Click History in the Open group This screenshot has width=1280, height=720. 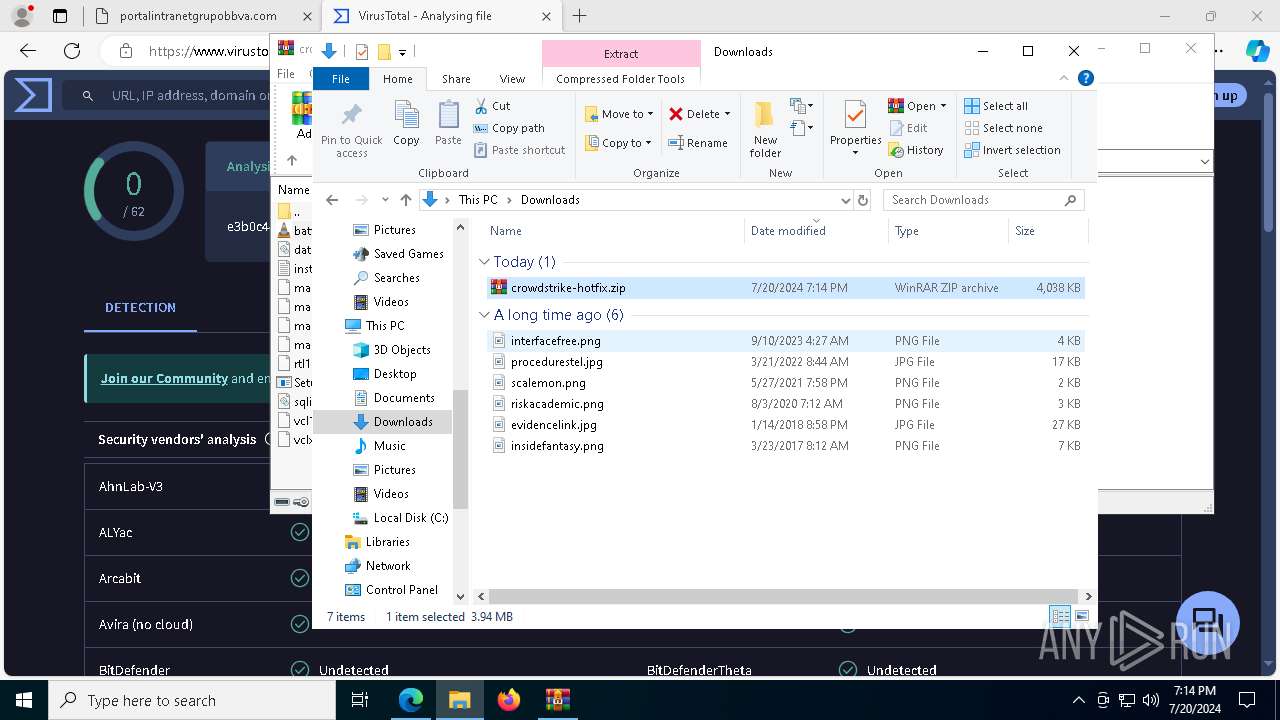[x=915, y=150]
